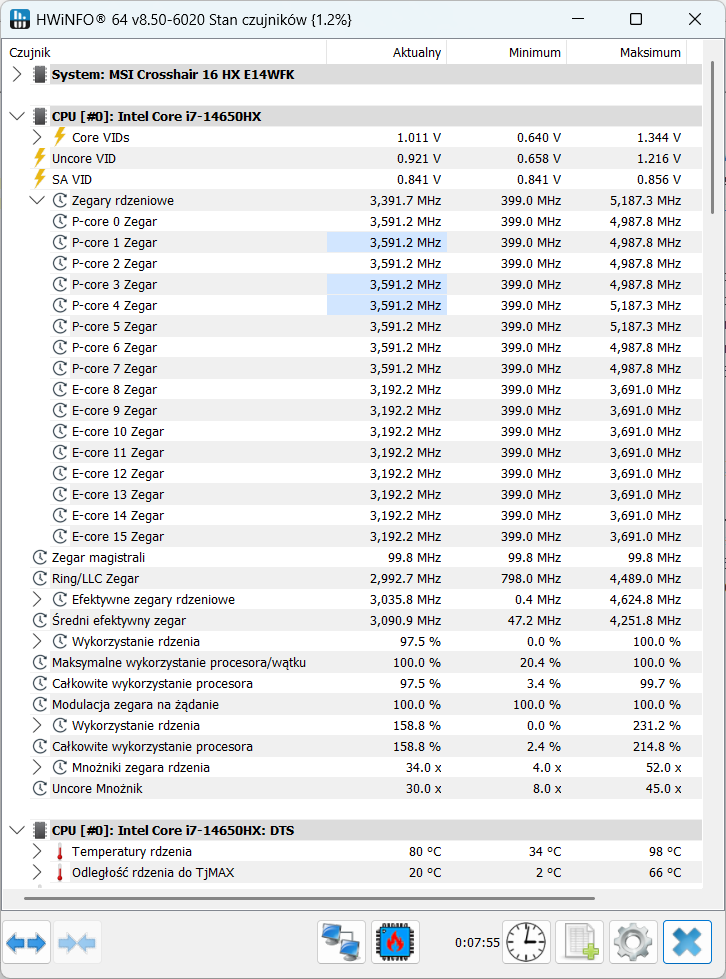
Task: Minimize the HWiNFO sensor window
Action: click(577, 19)
